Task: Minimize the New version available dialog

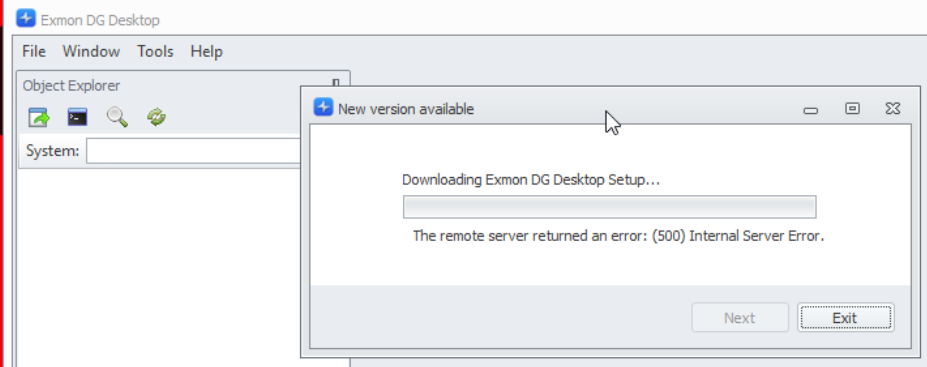Action: (x=811, y=109)
